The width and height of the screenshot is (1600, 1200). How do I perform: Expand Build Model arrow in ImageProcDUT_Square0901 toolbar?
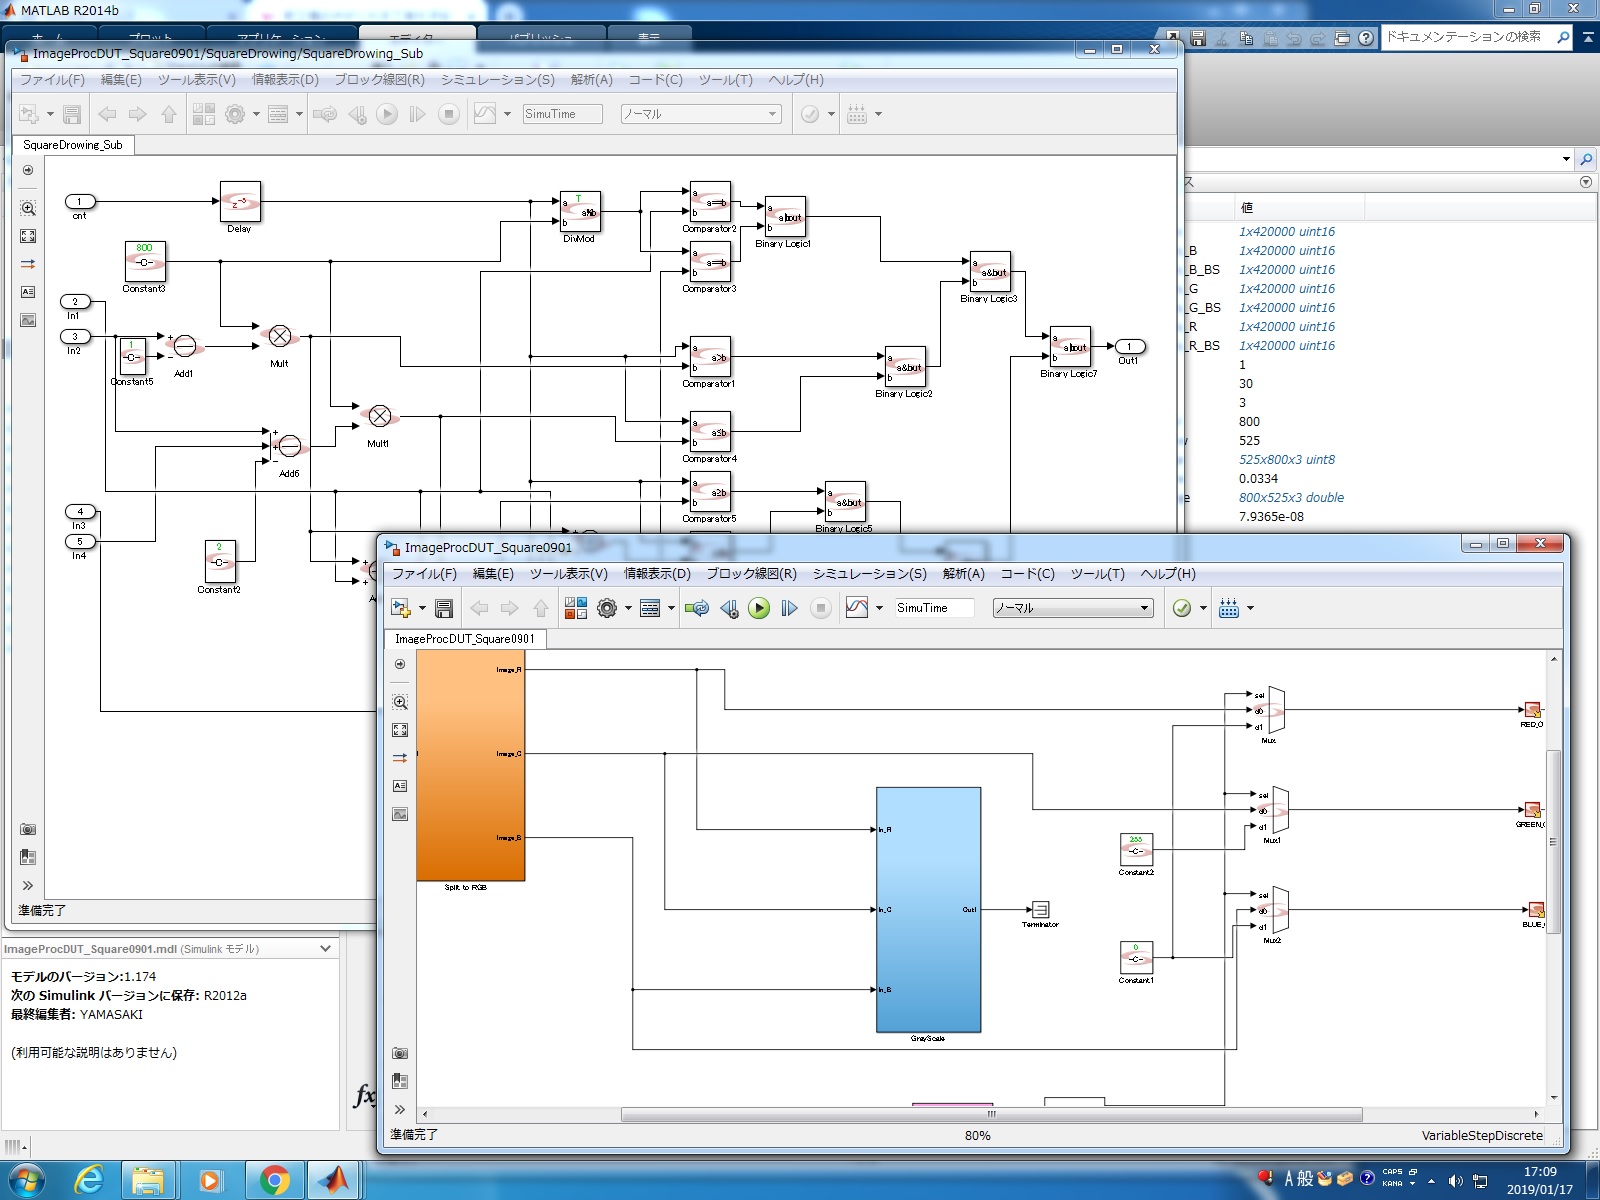(1250, 608)
